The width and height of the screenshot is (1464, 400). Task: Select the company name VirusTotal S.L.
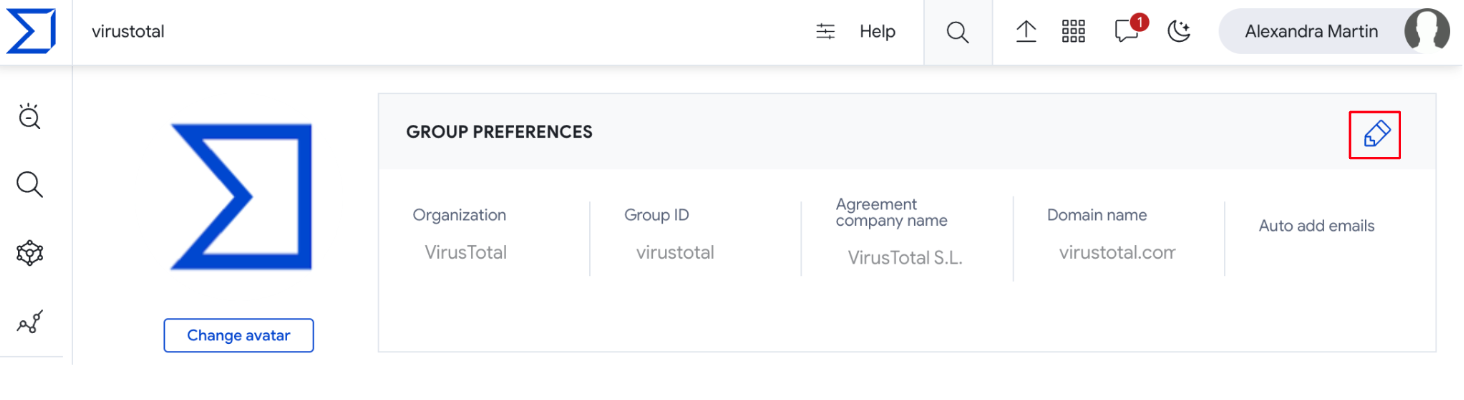(905, 258)
